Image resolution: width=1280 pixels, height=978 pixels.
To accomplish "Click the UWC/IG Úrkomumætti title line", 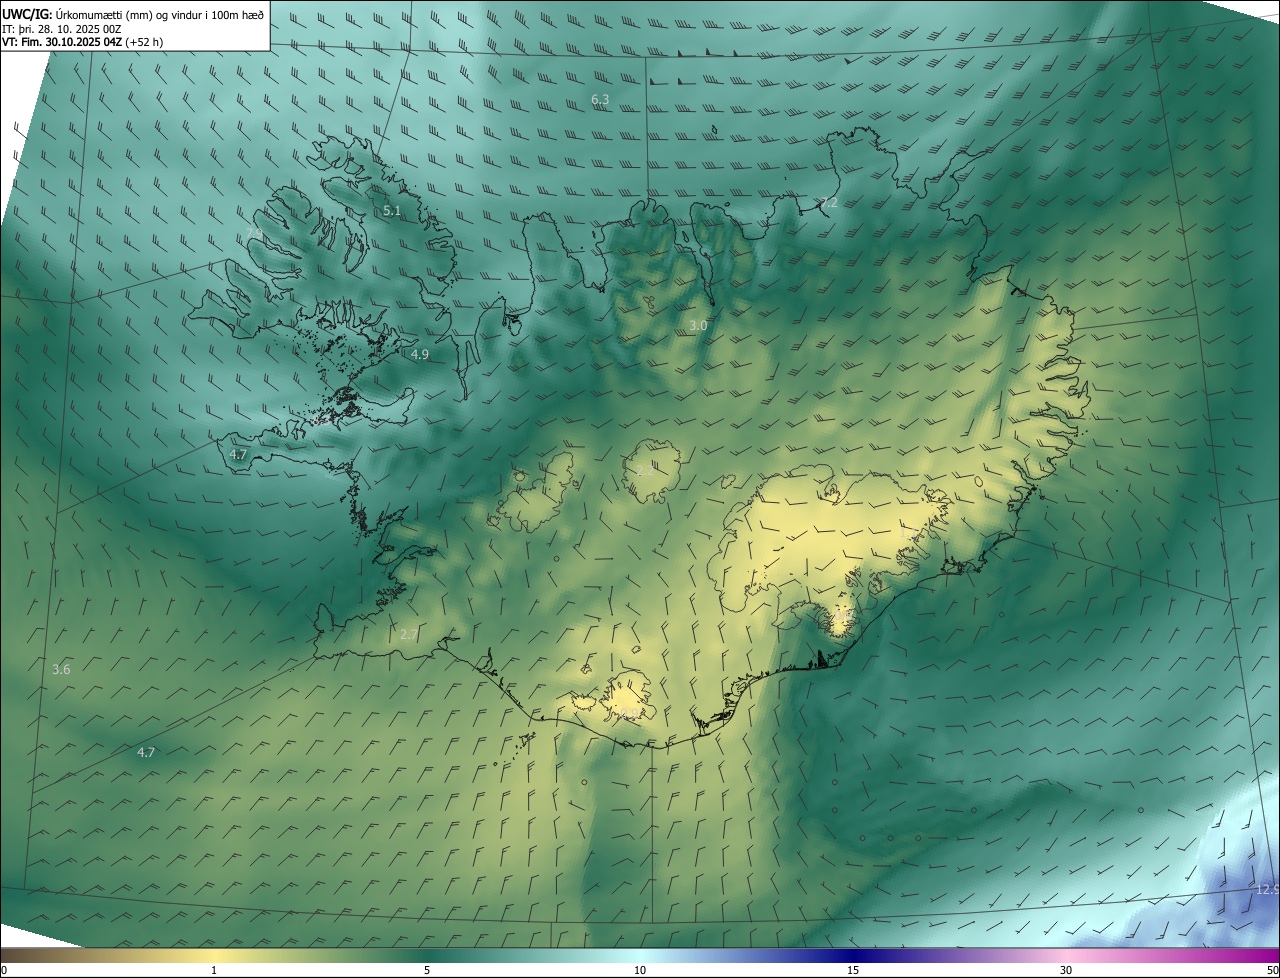I will (133, 13).
